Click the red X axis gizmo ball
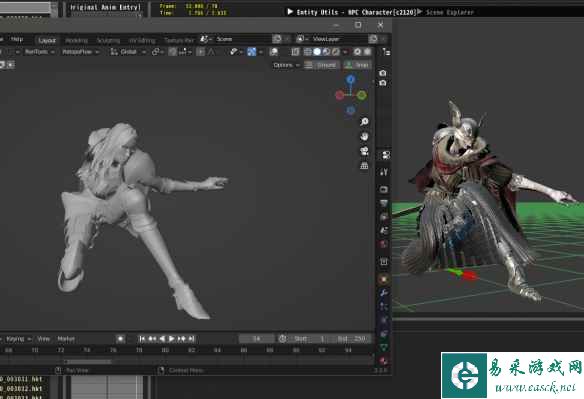 point(339,95)
